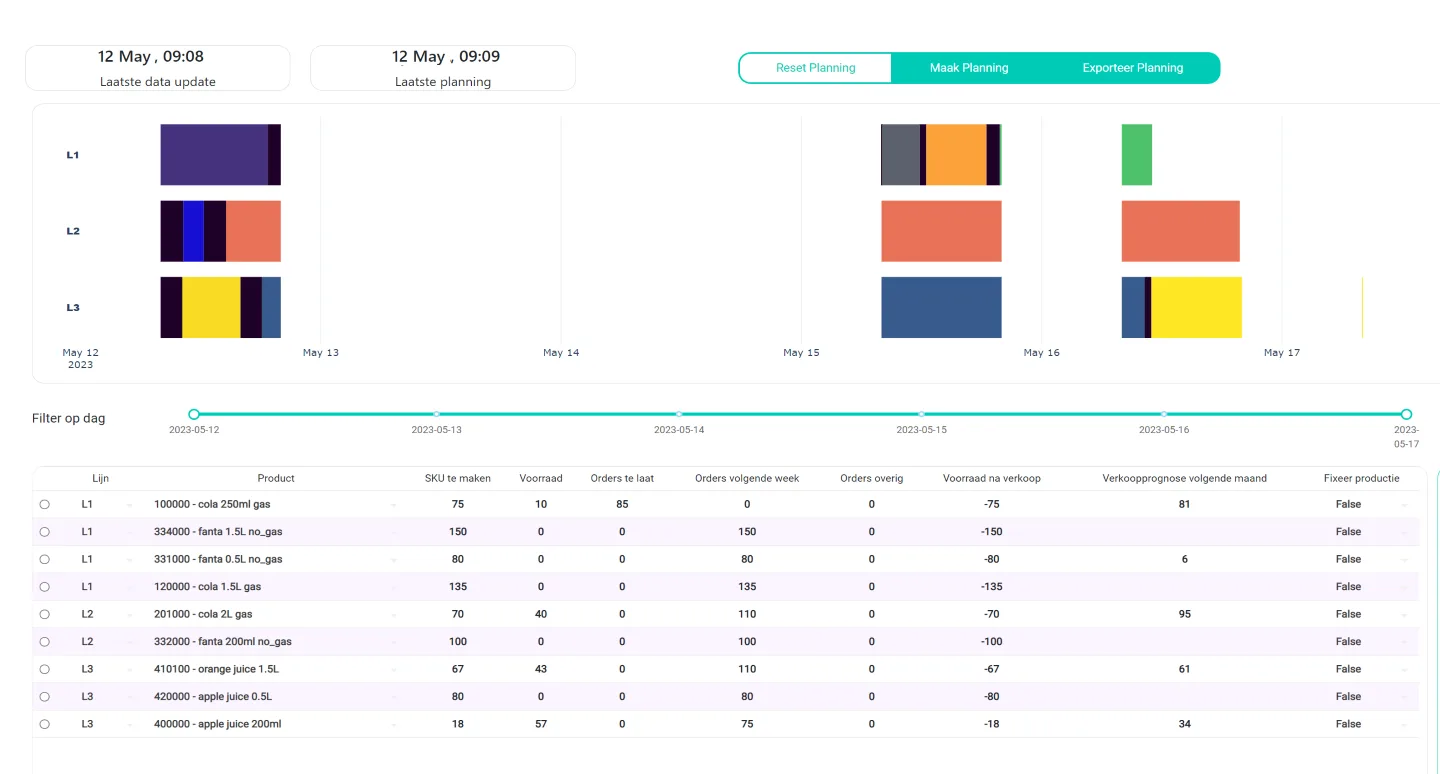Viewport: 1440px width, 774px height.
Task: Click the Exporteer Planning button
Action: [1133, 68]
